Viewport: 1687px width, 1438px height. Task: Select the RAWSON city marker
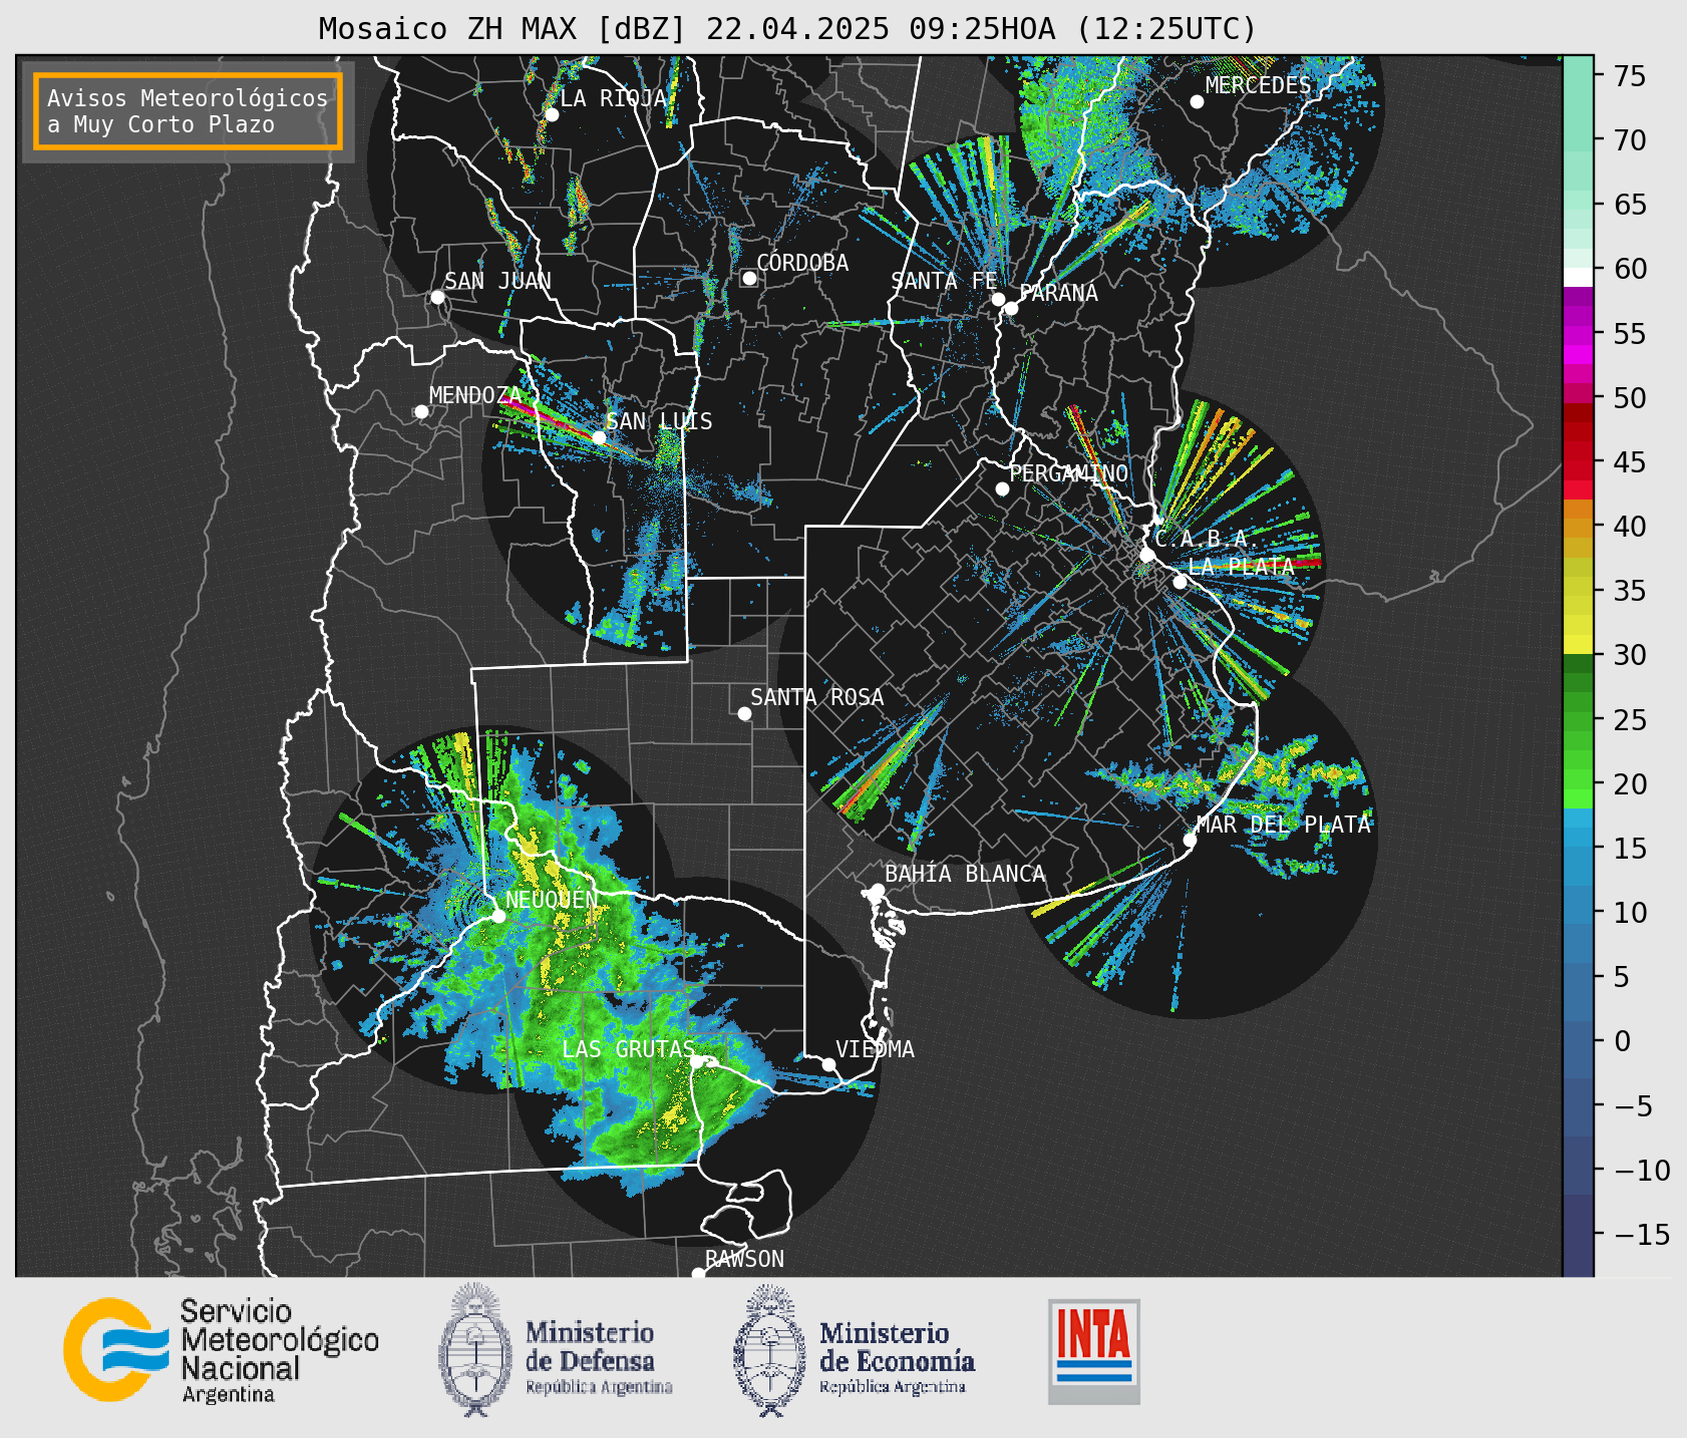698,1273
